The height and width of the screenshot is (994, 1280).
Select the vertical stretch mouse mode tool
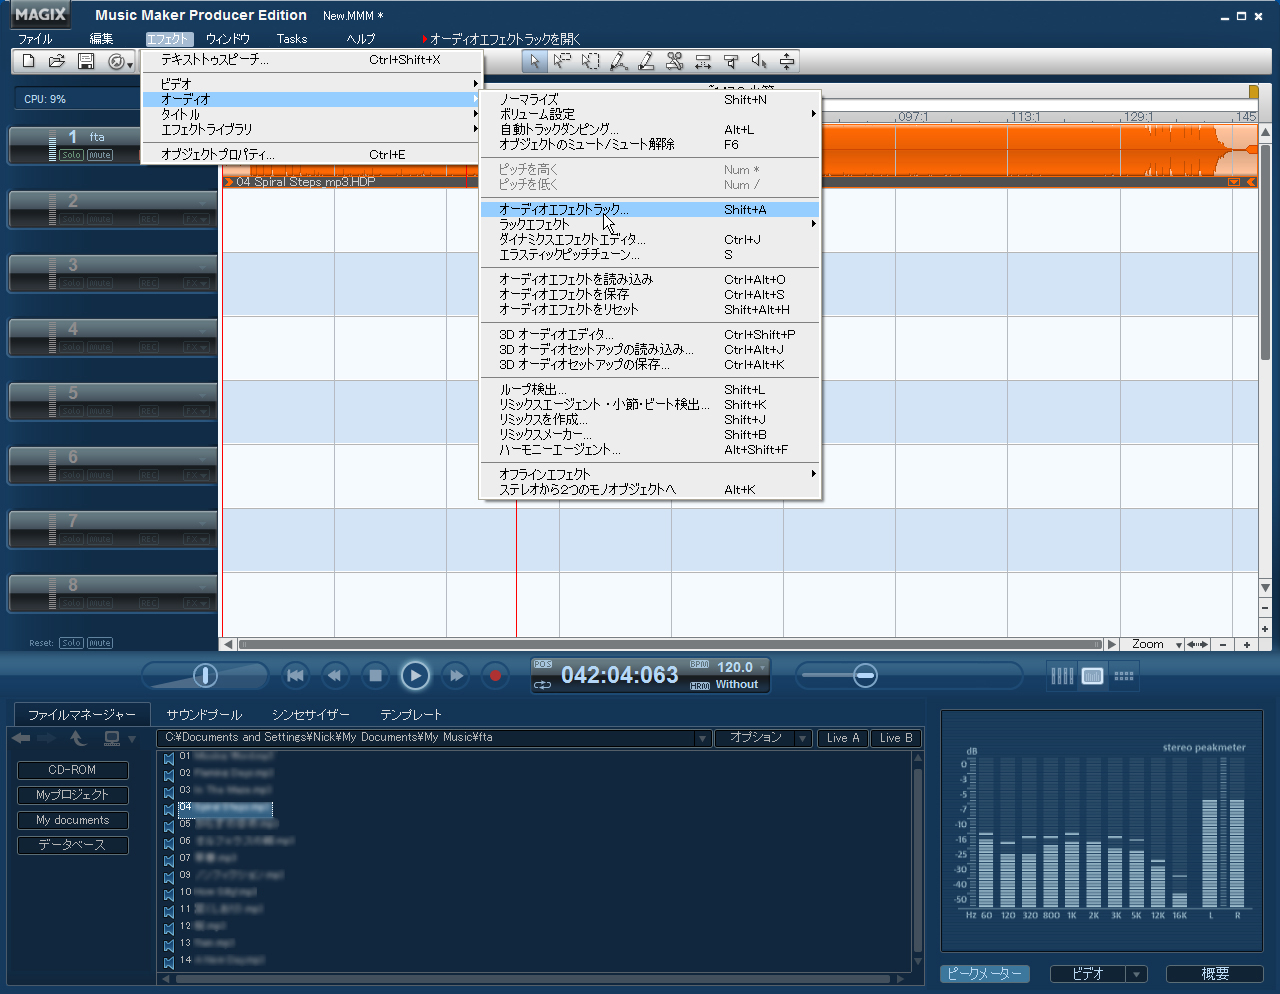click(x=787, y=62)
